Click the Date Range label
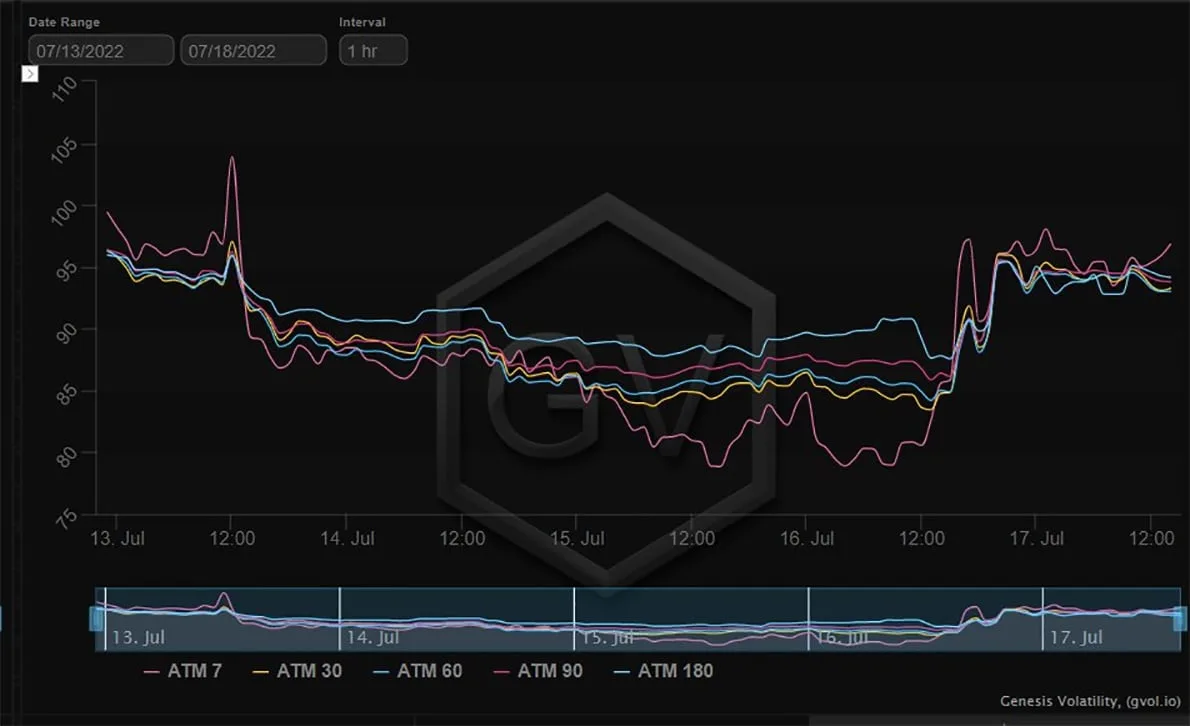1190x726 pixels. coord(64,22)
